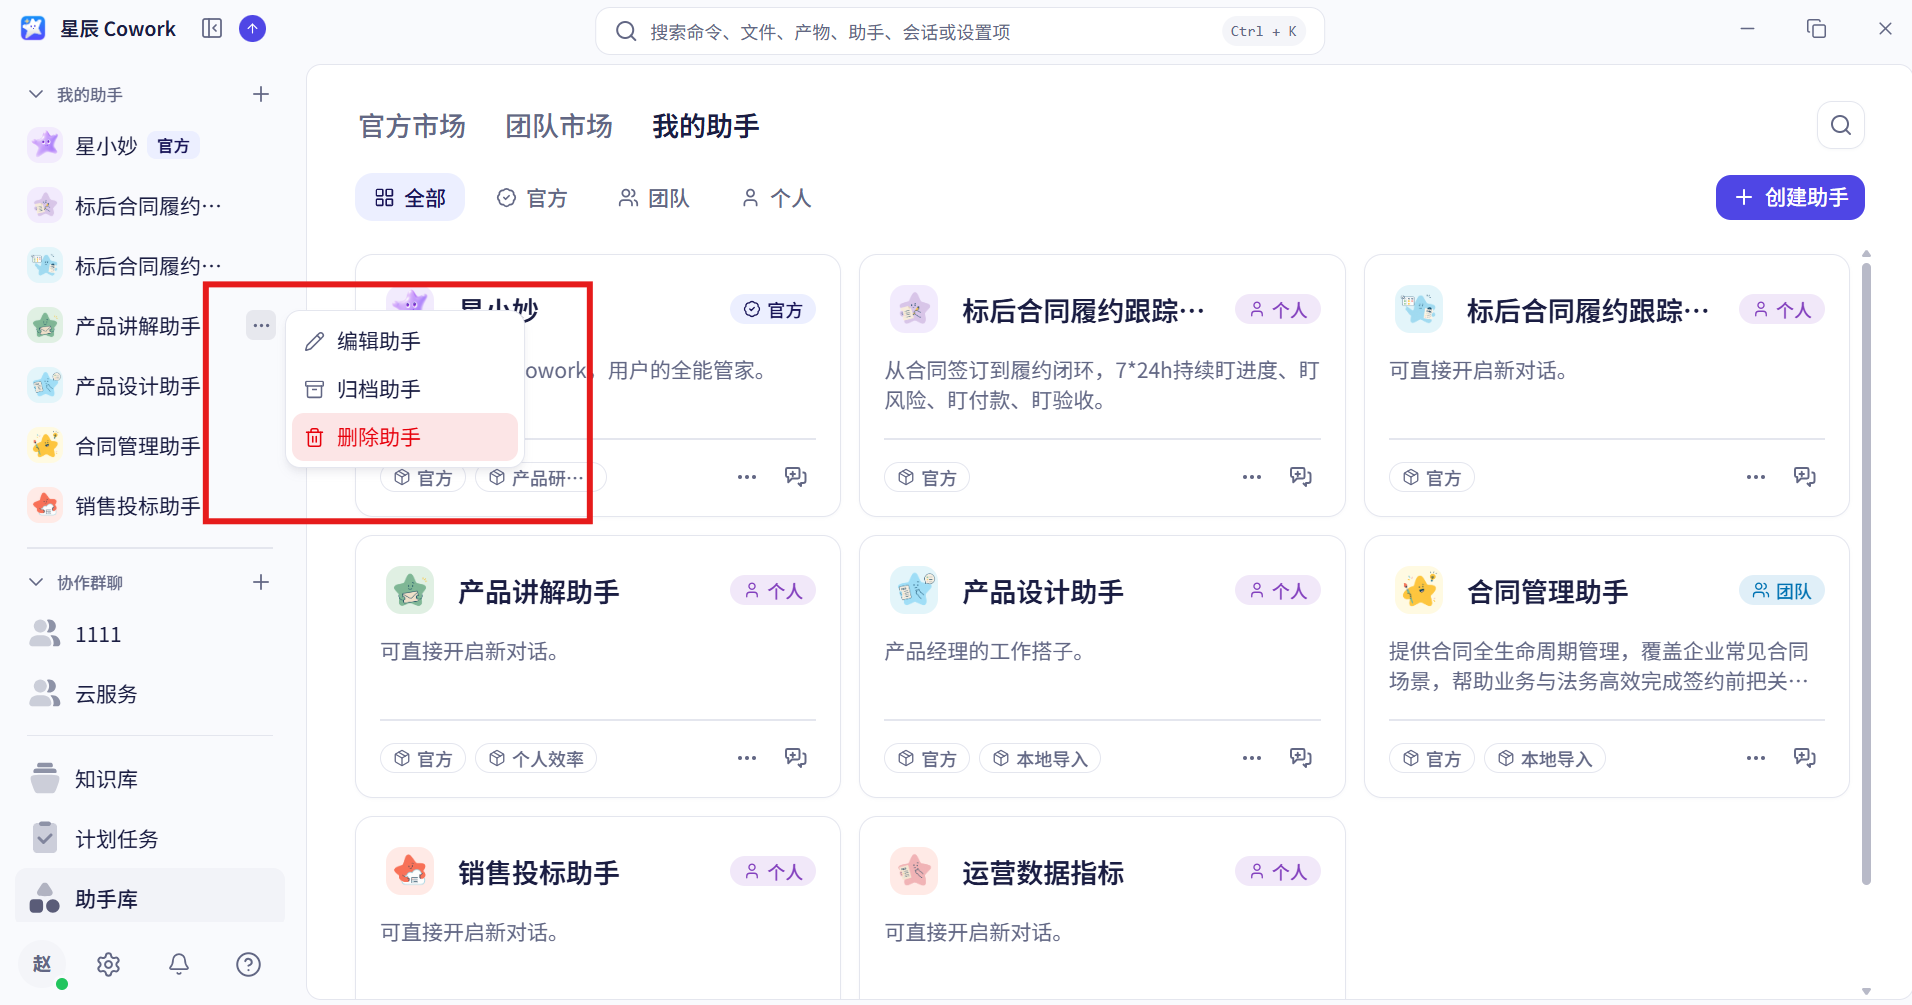Focus the top search input field

tap(960, 31)
